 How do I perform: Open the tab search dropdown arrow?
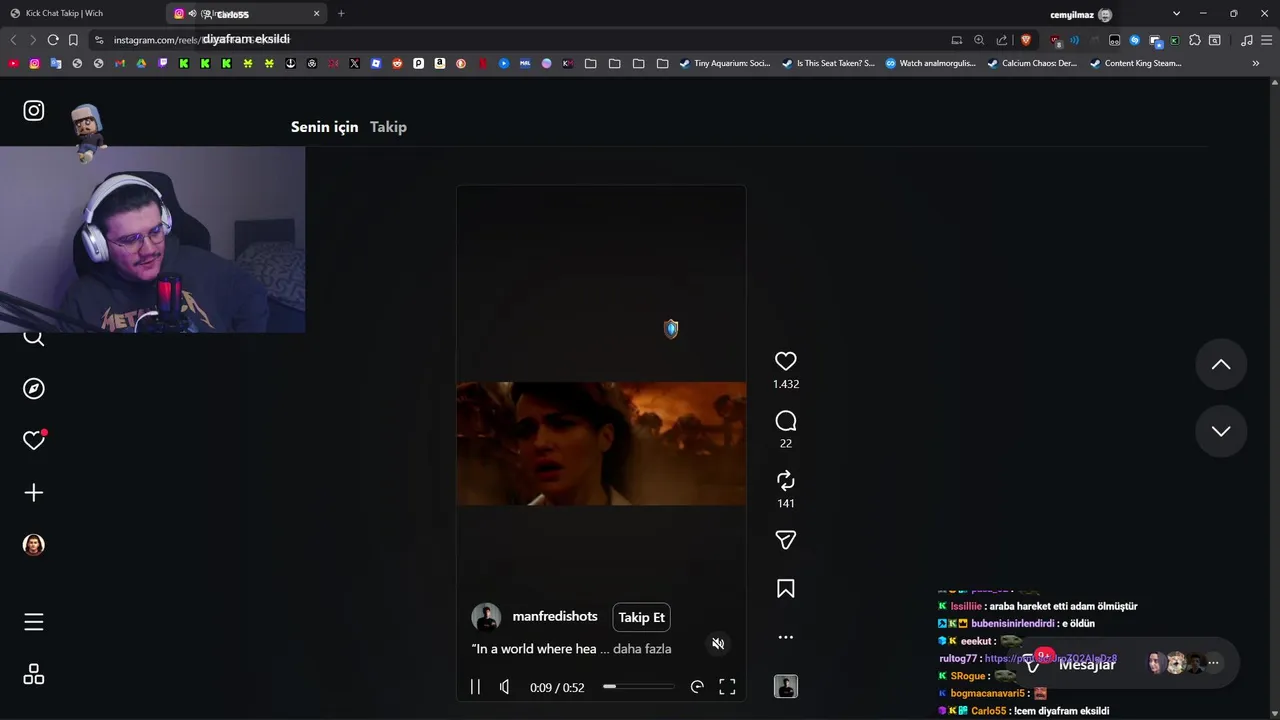[1176, 14]
